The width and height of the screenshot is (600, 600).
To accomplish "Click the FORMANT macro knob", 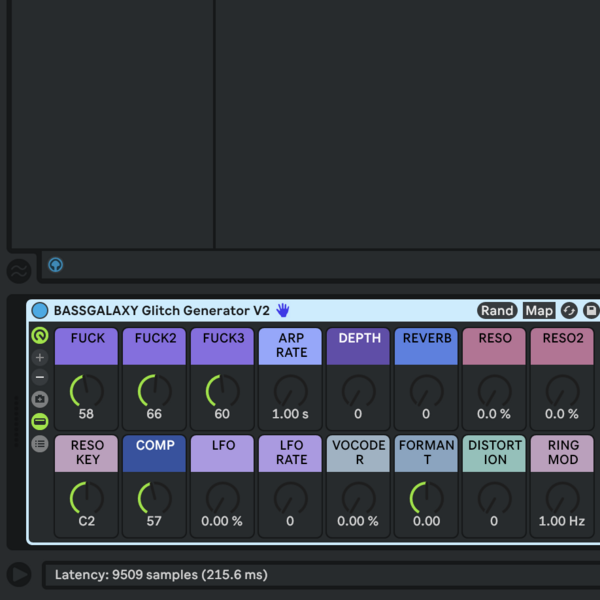I will pyautogui.click(x=426, y=498).
